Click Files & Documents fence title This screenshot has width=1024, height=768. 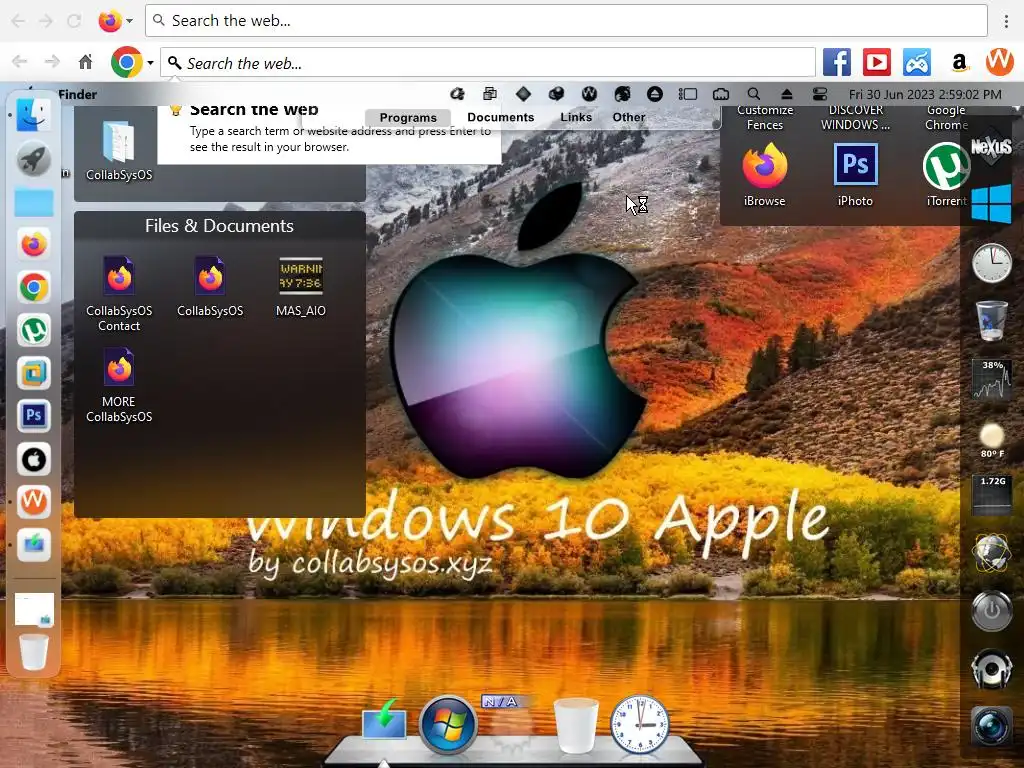(219, 226)
